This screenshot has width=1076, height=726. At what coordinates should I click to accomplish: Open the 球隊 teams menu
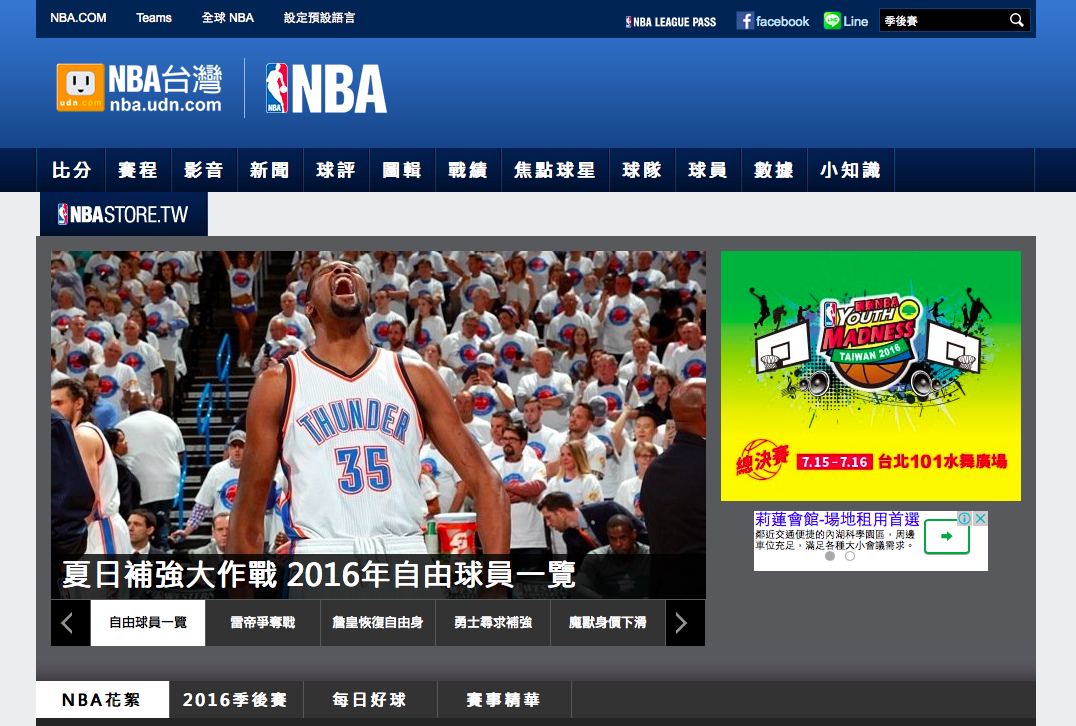click(x=642, y=170)
